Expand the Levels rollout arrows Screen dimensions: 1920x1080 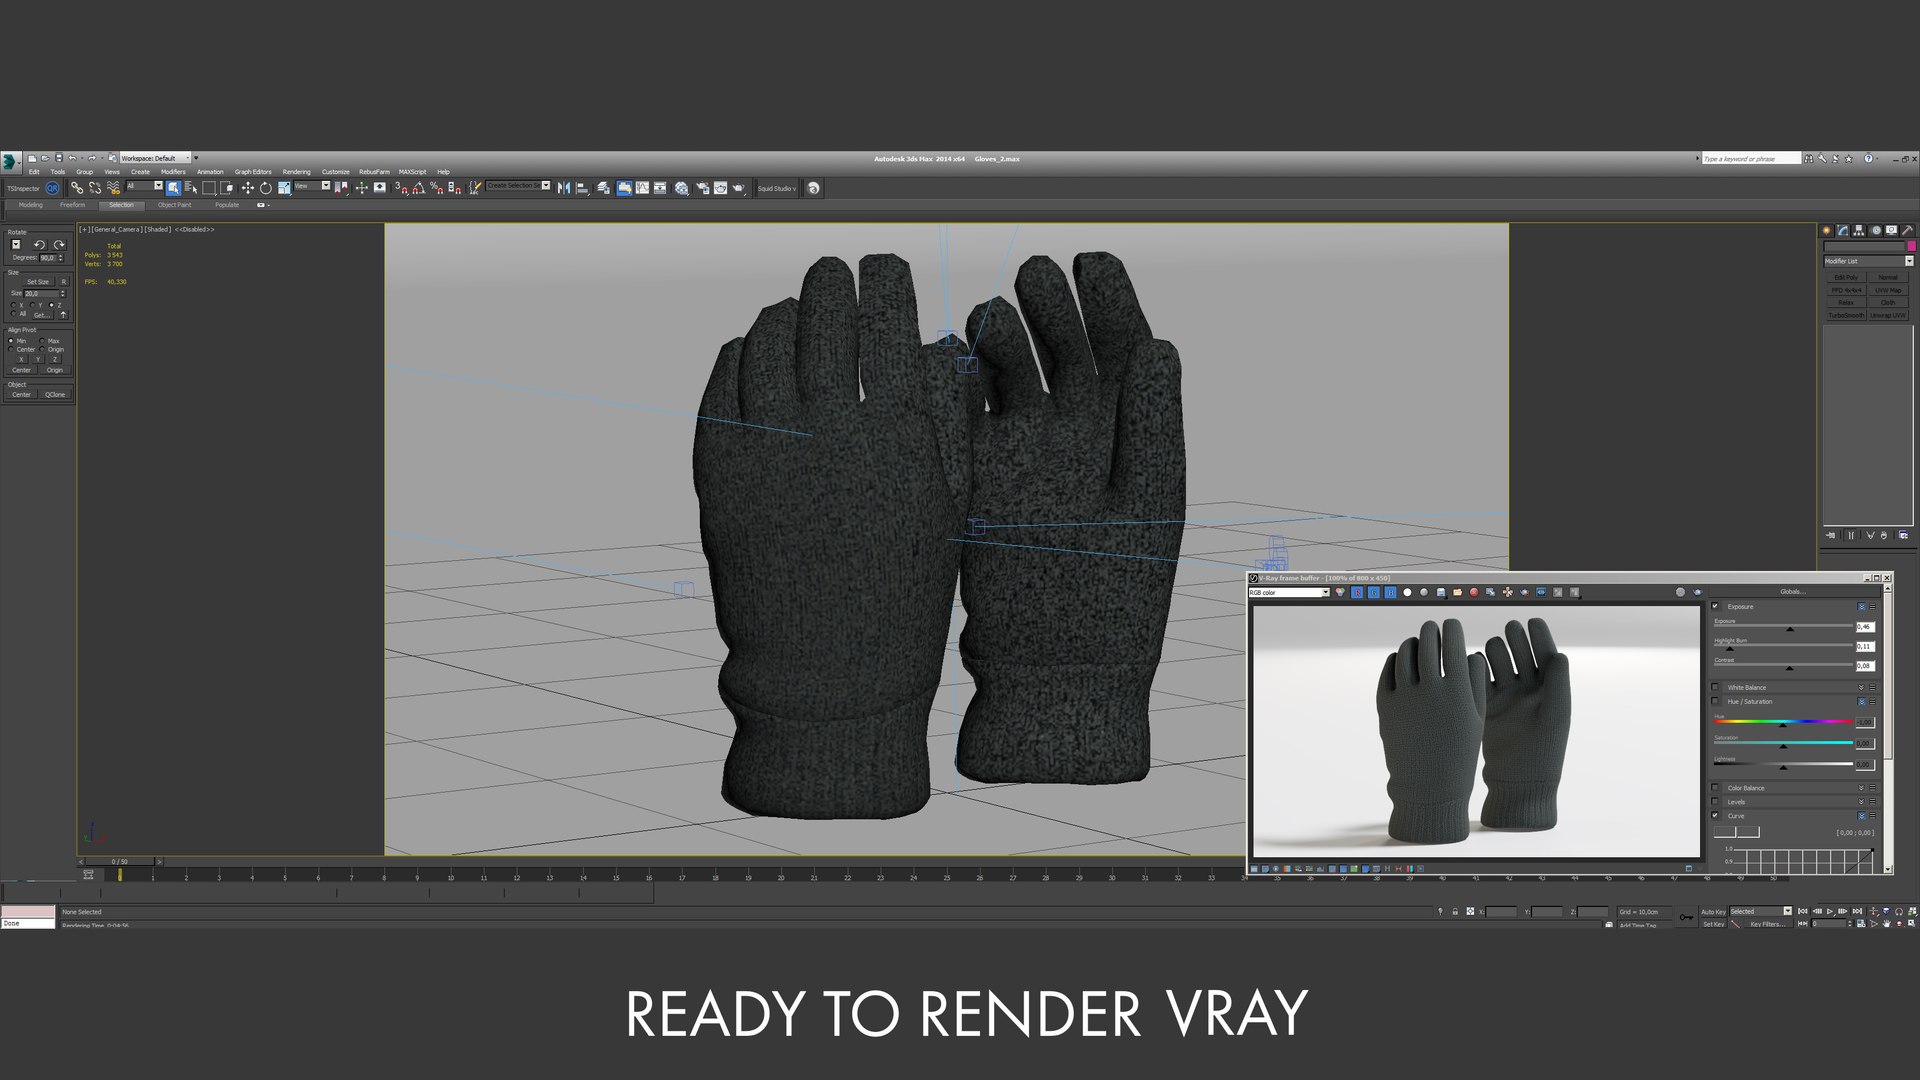[x=1861, y=802]
